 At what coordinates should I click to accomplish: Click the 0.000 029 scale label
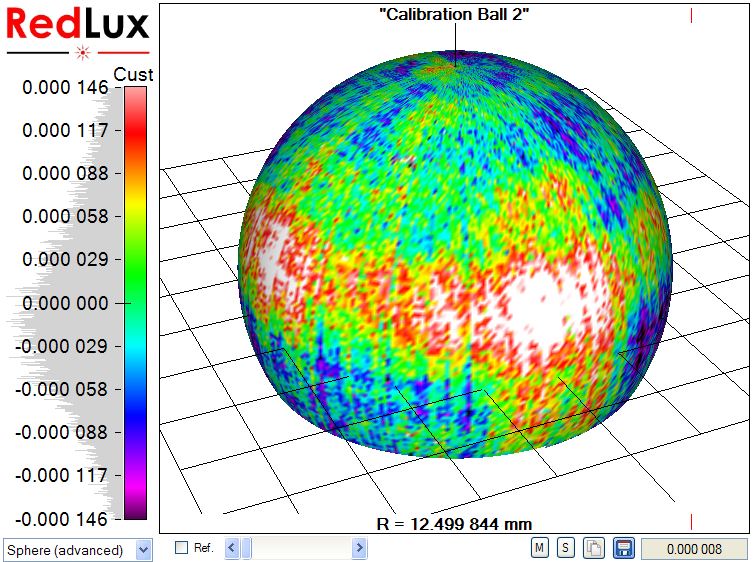(x=65, y=259)
